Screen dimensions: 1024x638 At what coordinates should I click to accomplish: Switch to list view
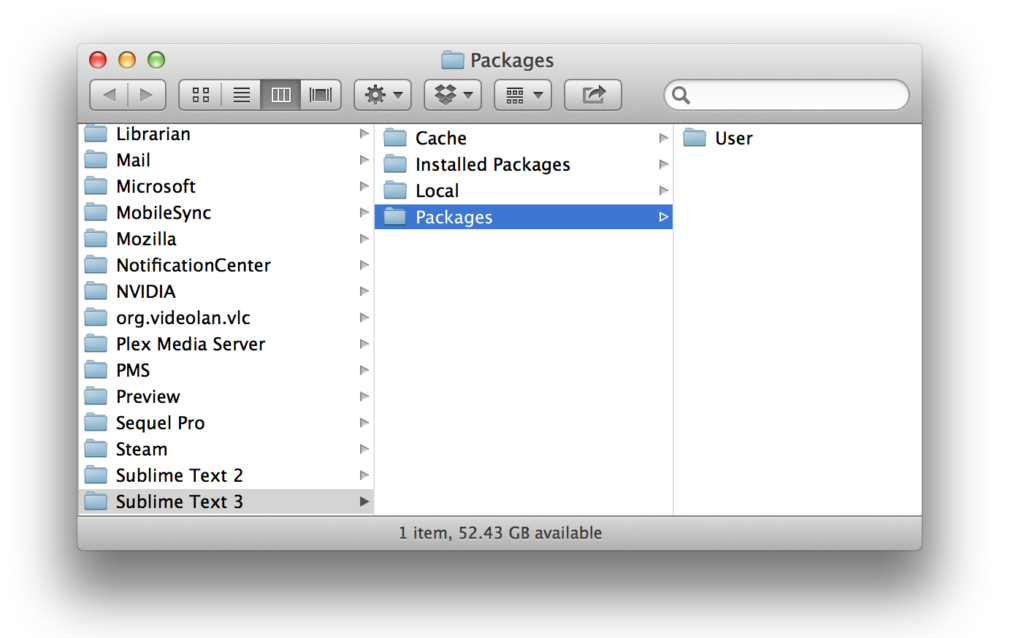point(241,95)
